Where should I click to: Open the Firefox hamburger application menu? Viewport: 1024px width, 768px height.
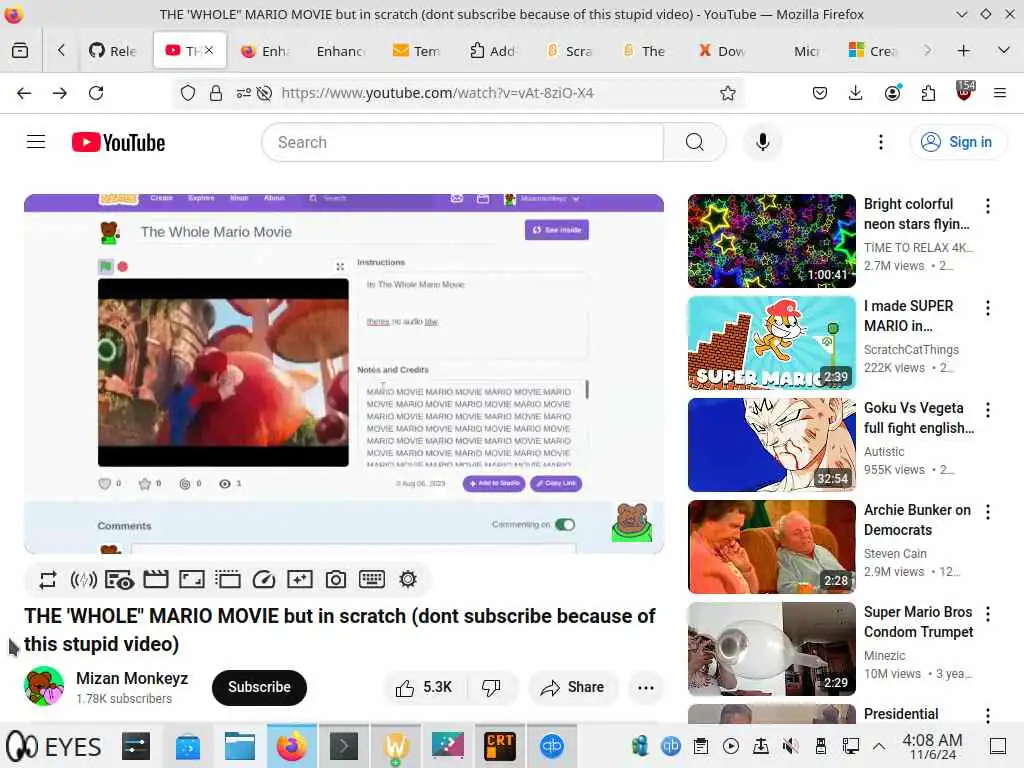[x=1000, y=93]
